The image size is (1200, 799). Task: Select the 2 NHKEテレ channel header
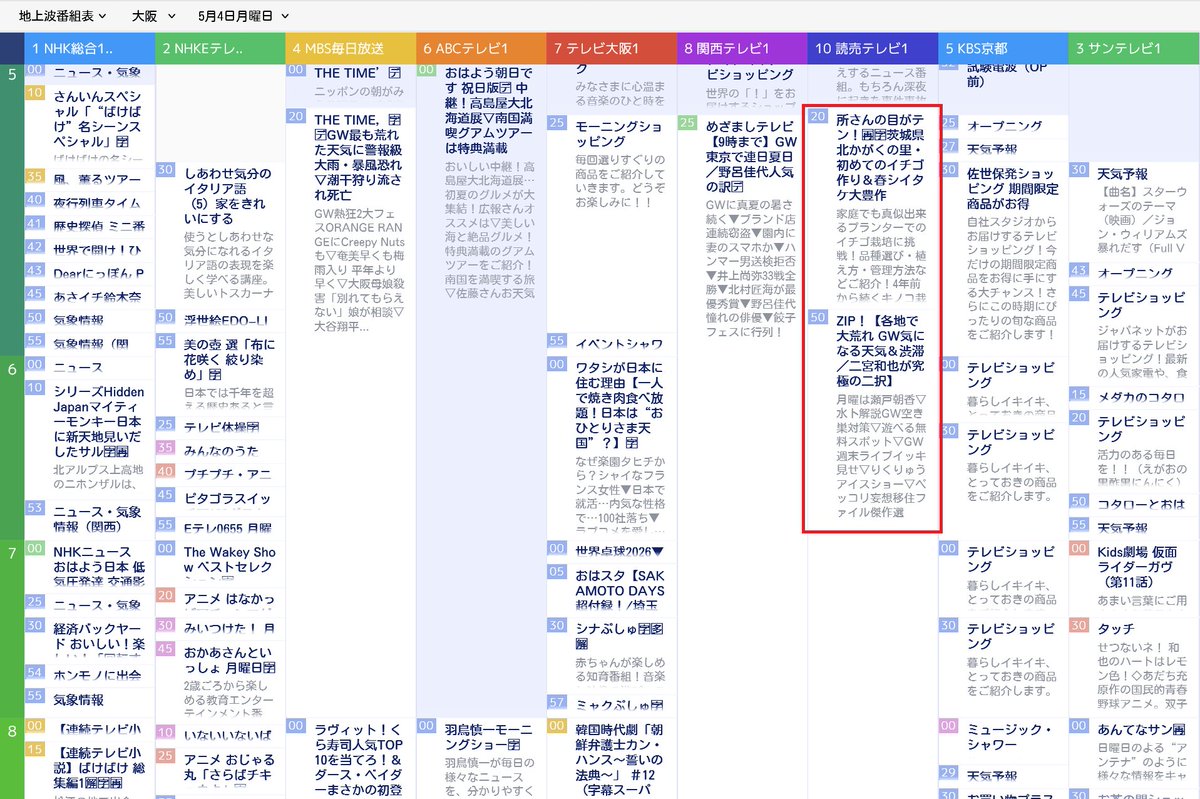[x=220, y=48]
